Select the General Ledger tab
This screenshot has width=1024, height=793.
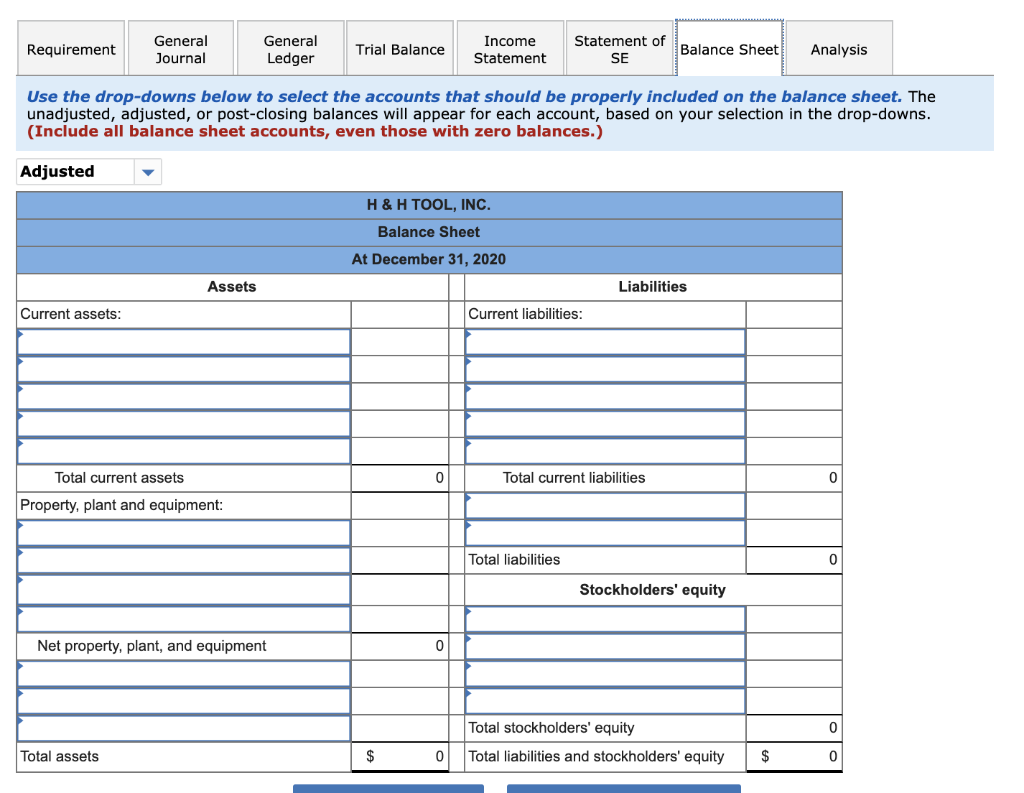[290, 48]
